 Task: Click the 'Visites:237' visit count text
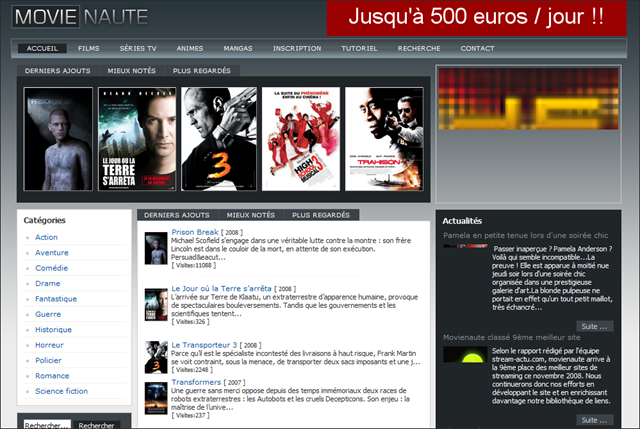tap(190, 415)
